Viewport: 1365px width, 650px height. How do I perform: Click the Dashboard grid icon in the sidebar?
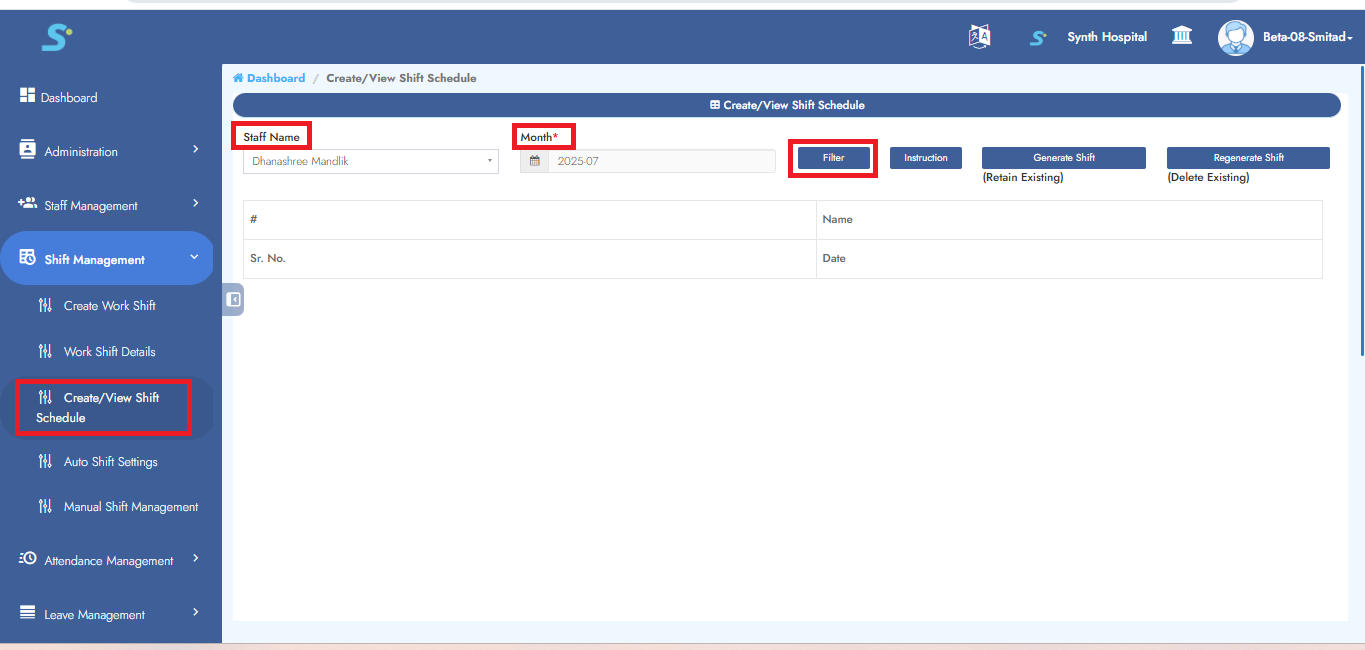coord(26,94)
